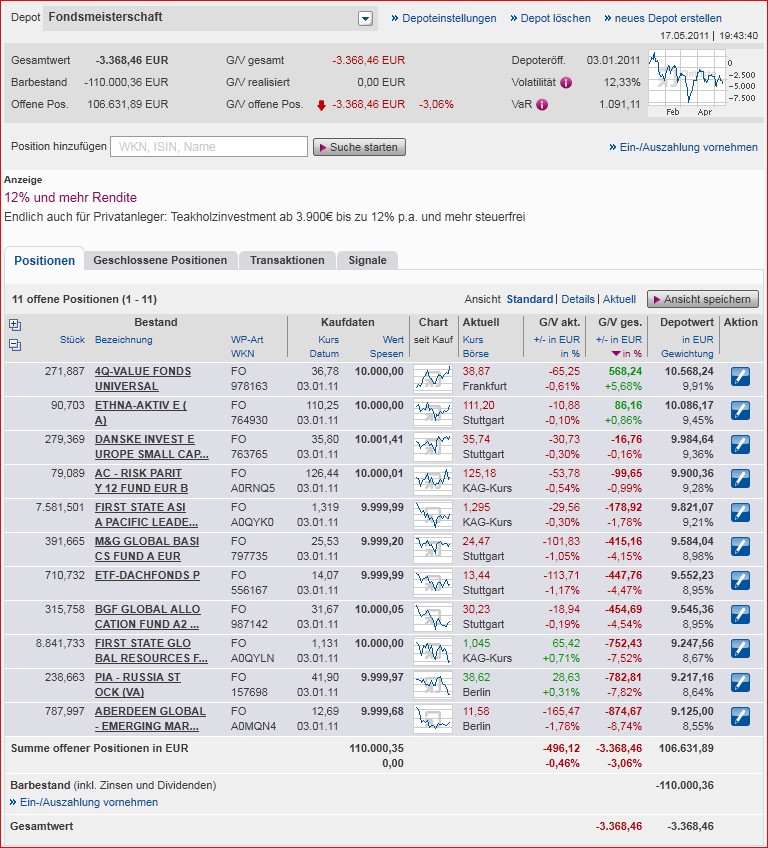This screenshot has width=768, height=848.
Task: Open the ETF-DACHFONDS P mini chart
Action: coord(433,583)
